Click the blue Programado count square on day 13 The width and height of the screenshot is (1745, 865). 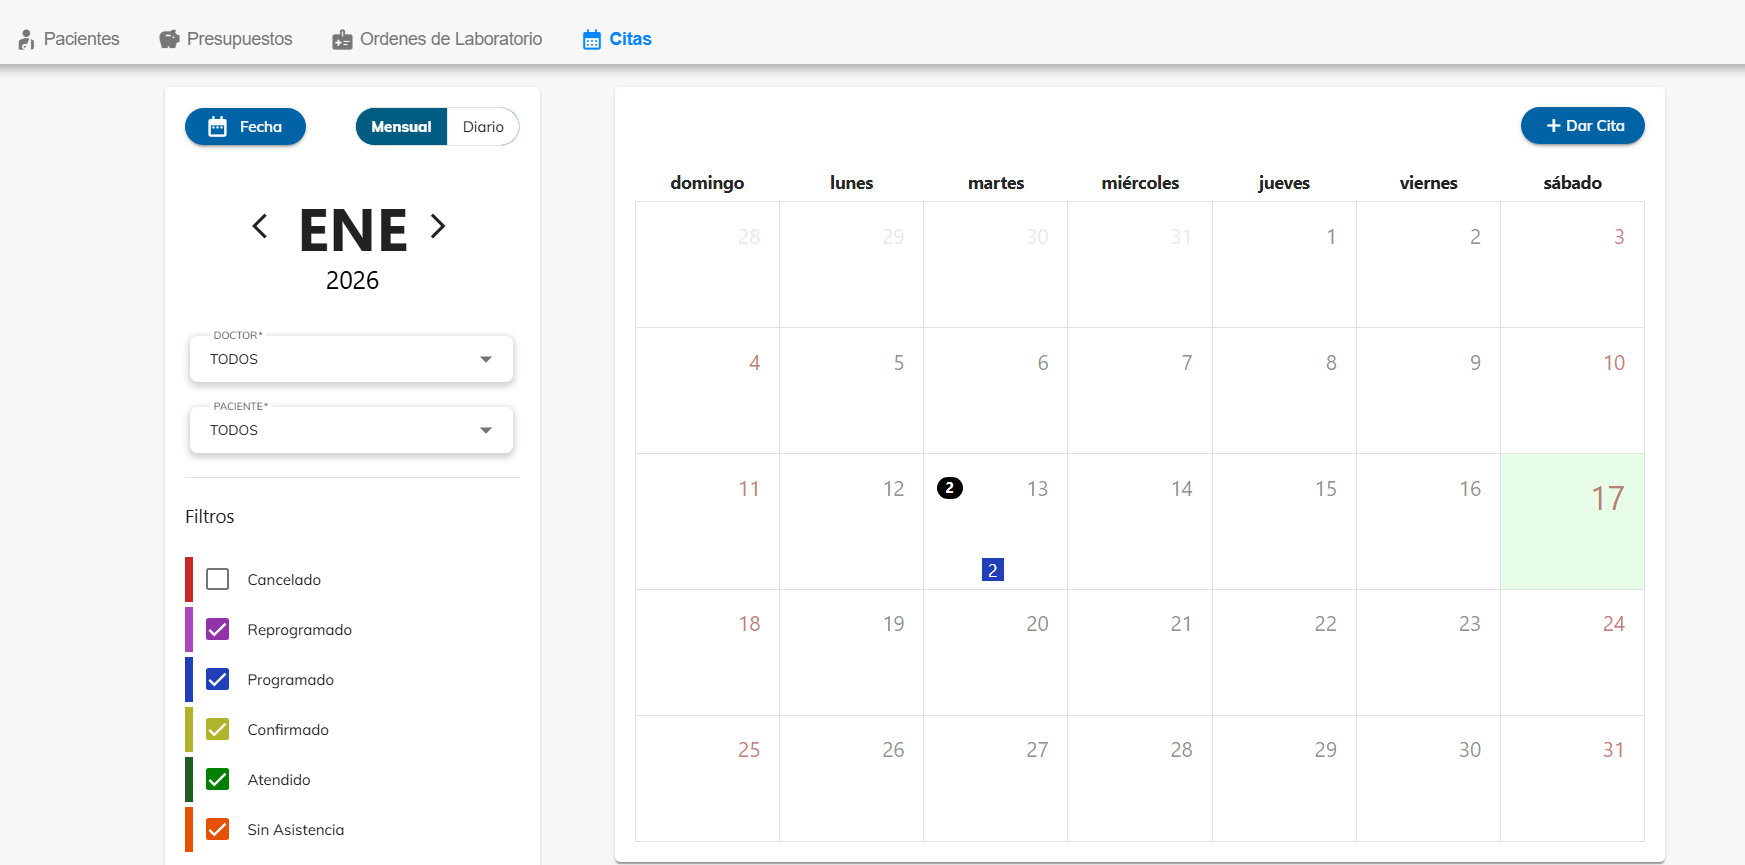click(993, 570)
